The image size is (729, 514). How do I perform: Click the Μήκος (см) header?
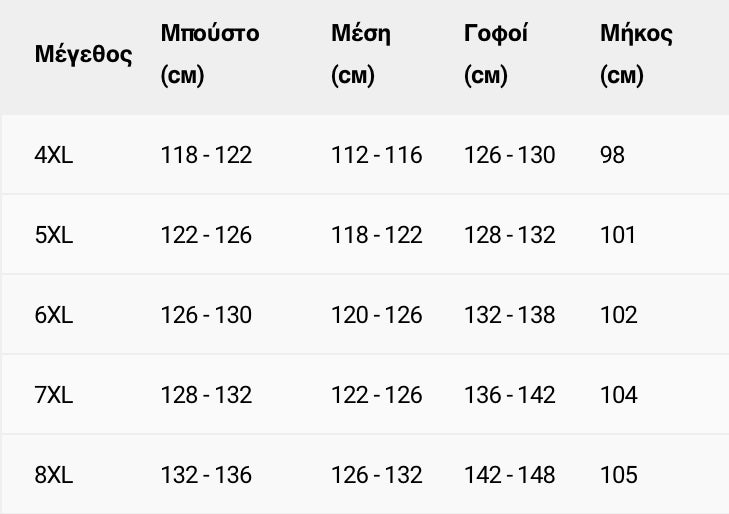[636, 54]
